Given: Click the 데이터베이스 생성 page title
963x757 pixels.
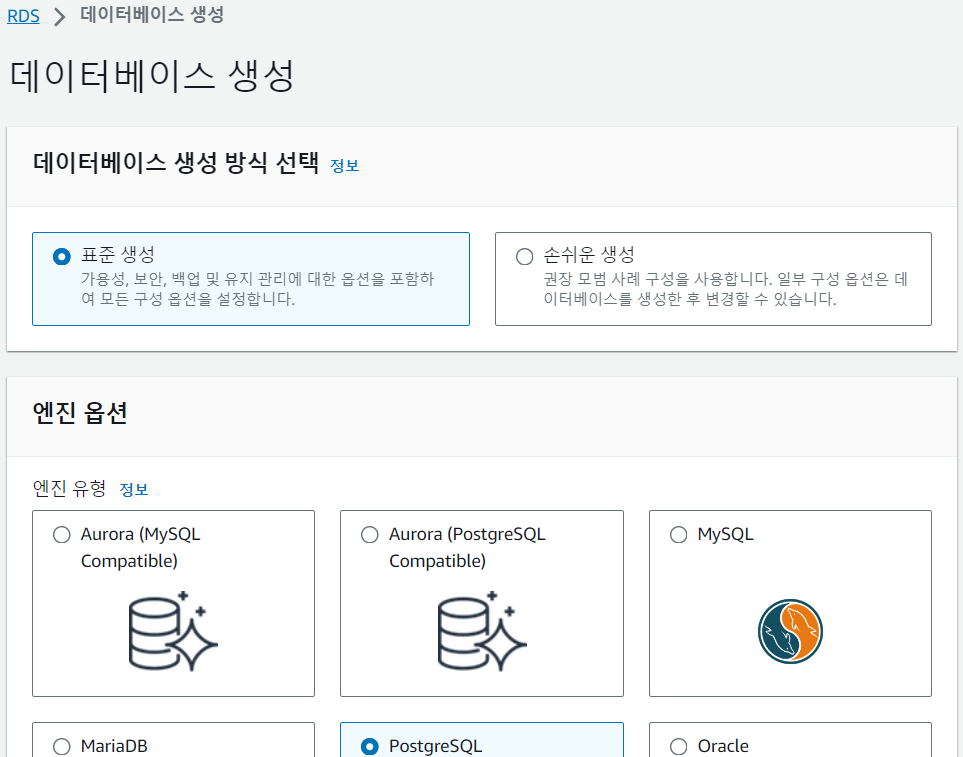Looking at the screenshot, I should pyautogui.click(x=152, y=76).
